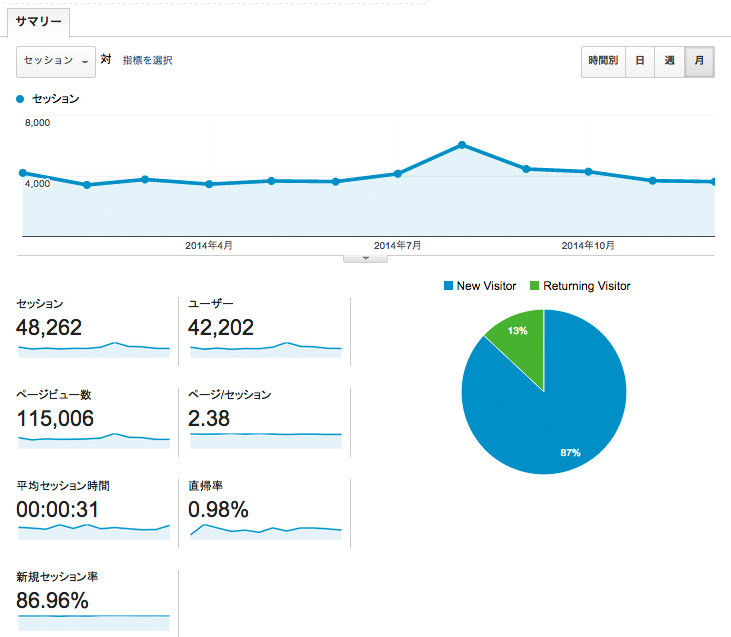Switch the graph to 週 view
The image size is (731, 637).
pyautogui.click(x=669, y=61)
